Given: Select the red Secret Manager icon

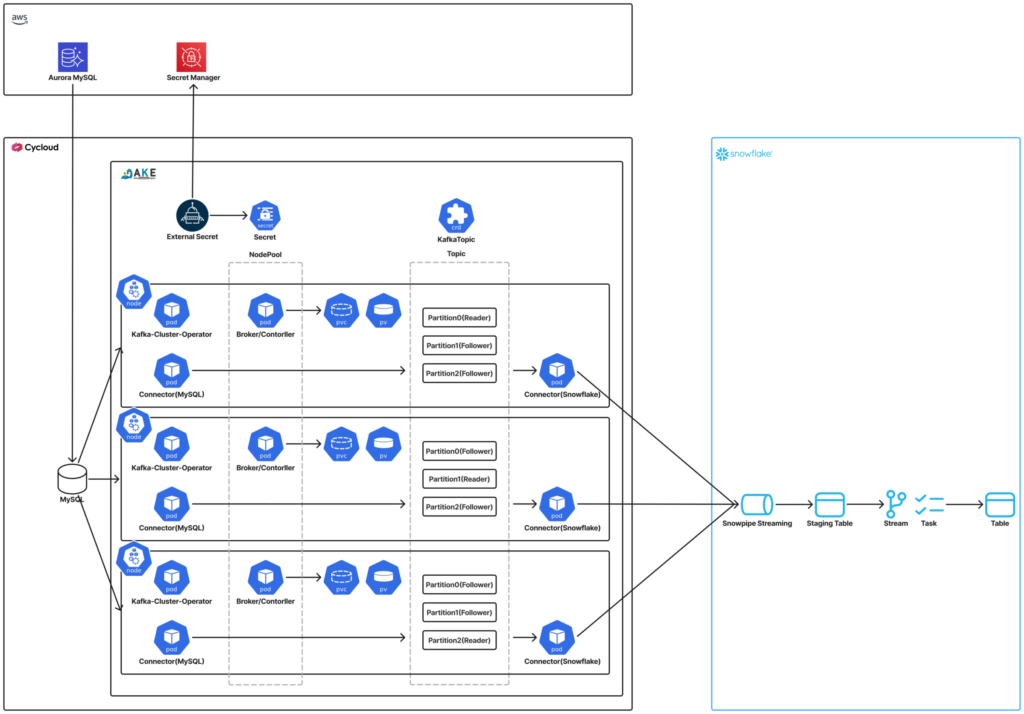Looking at the screenshot, I should tap(192, 56).
